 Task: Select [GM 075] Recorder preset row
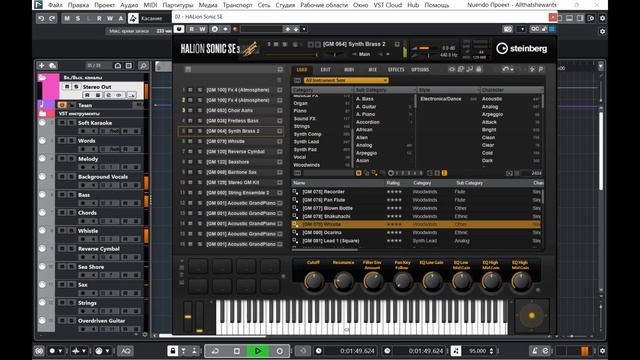(417, 192)
